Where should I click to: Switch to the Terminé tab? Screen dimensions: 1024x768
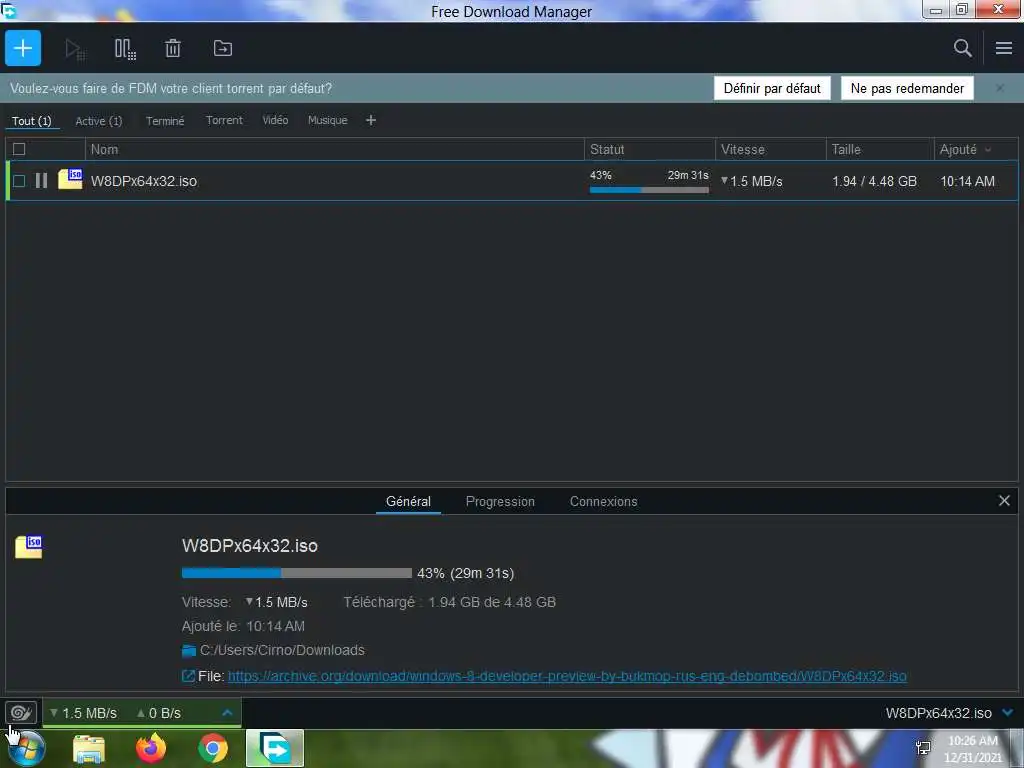click(165, 121)
